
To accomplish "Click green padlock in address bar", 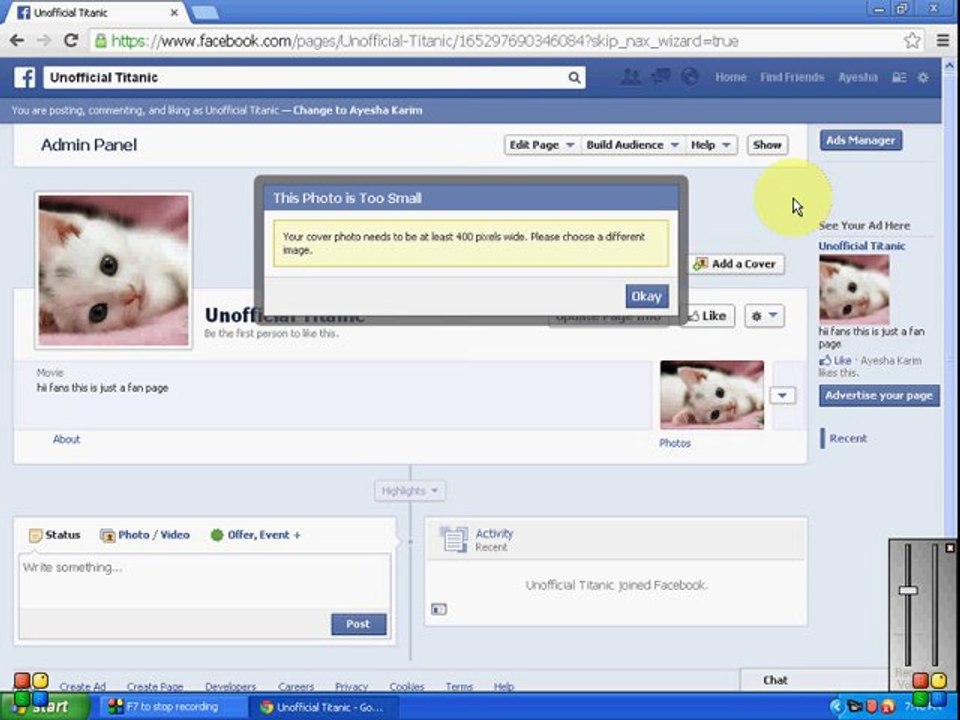I will point(100,41).
